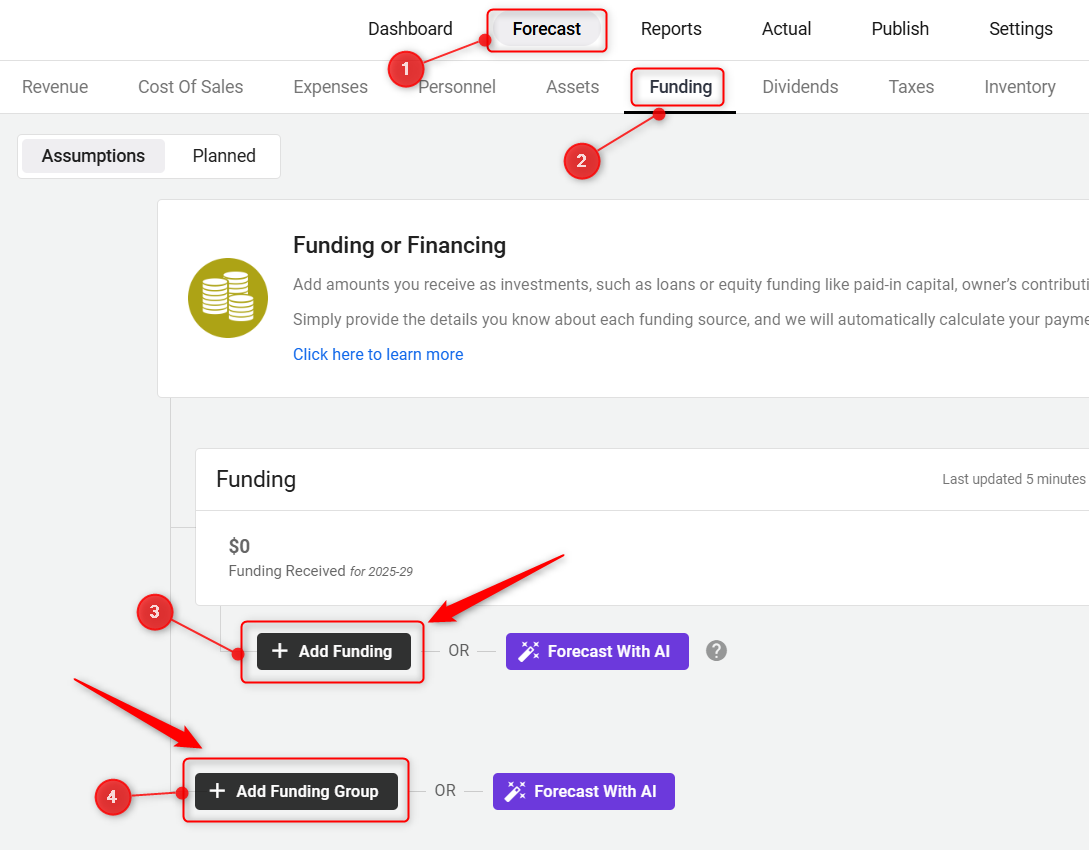1089x850 pixels.
Task: Click the gray help question mark icon
Action: point(716,651)
